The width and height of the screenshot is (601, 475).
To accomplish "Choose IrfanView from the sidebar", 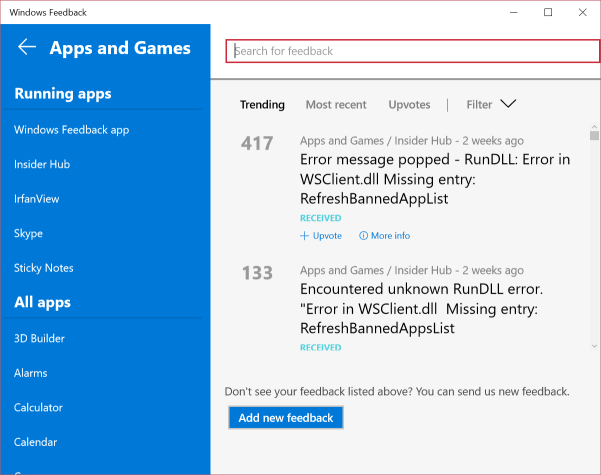I will click(37, 199).
